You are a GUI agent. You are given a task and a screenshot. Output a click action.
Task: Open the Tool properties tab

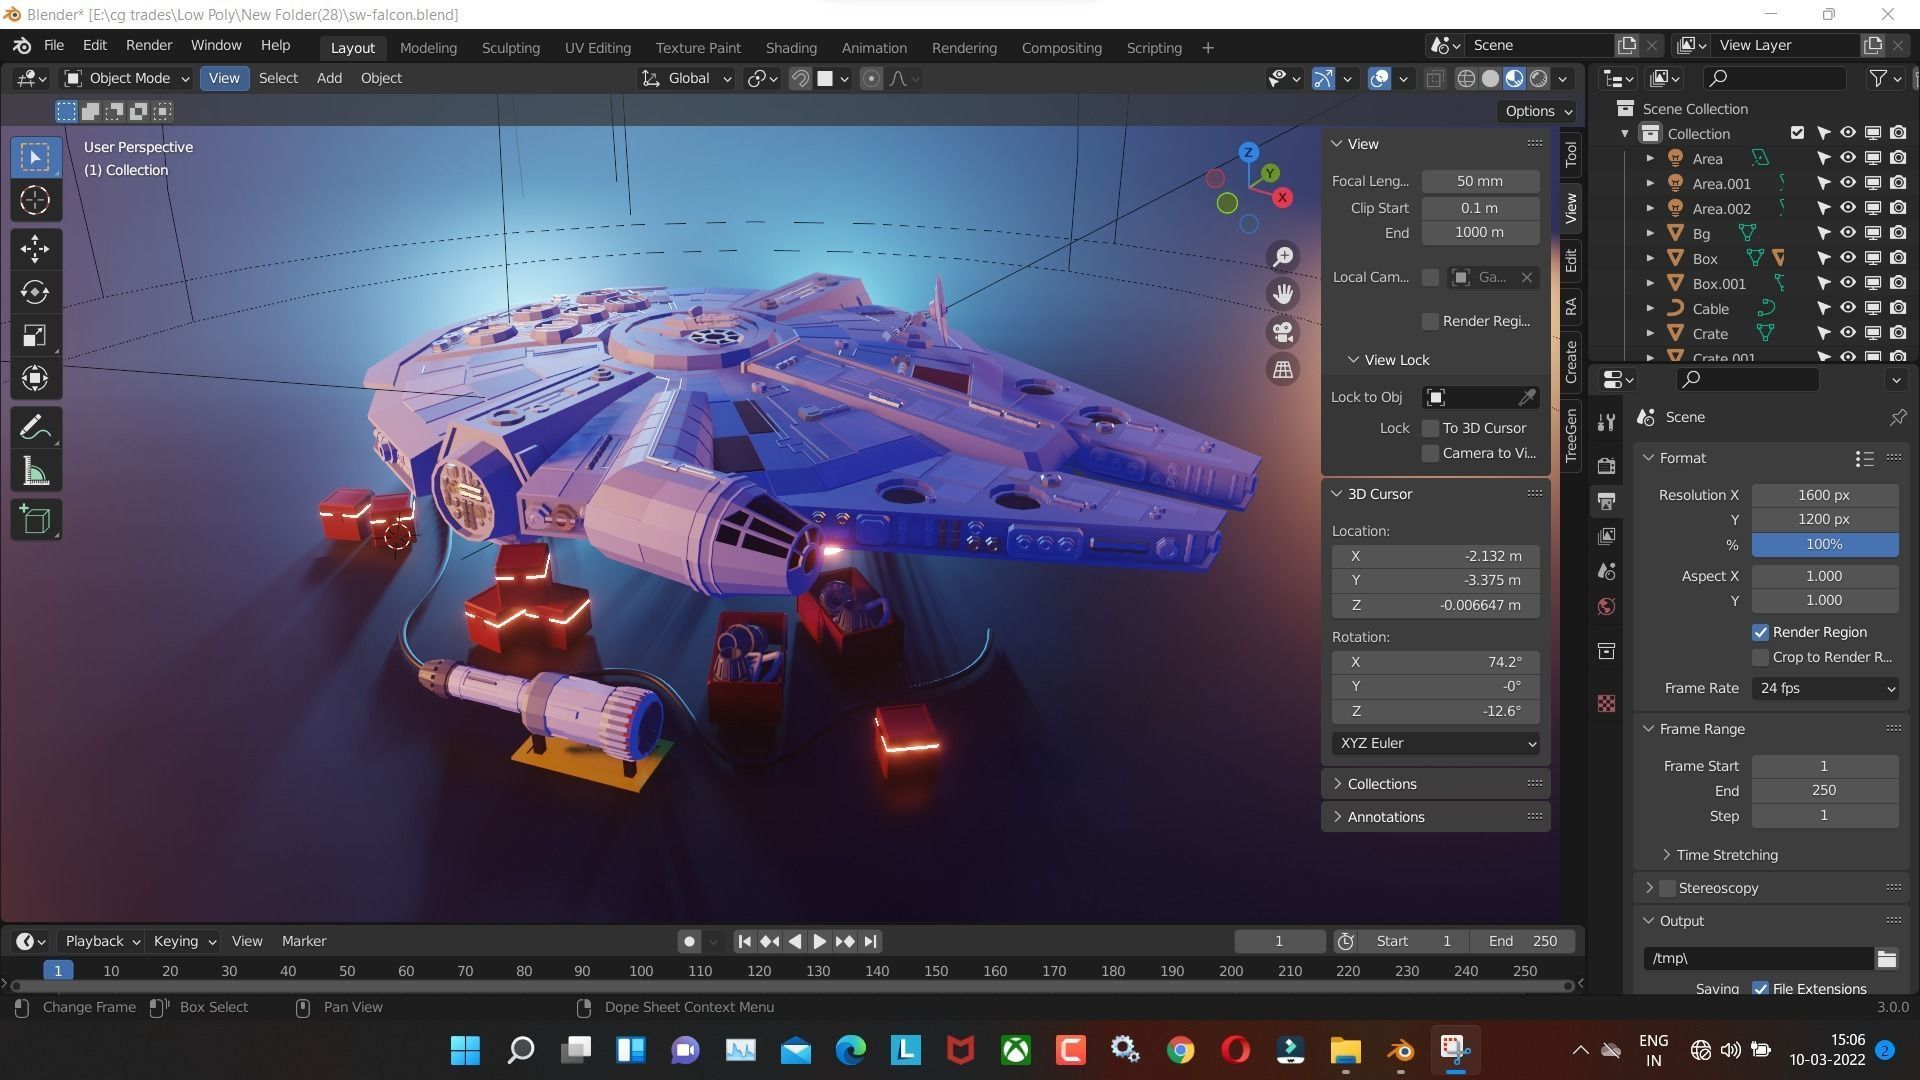(x=1606, y=422)
